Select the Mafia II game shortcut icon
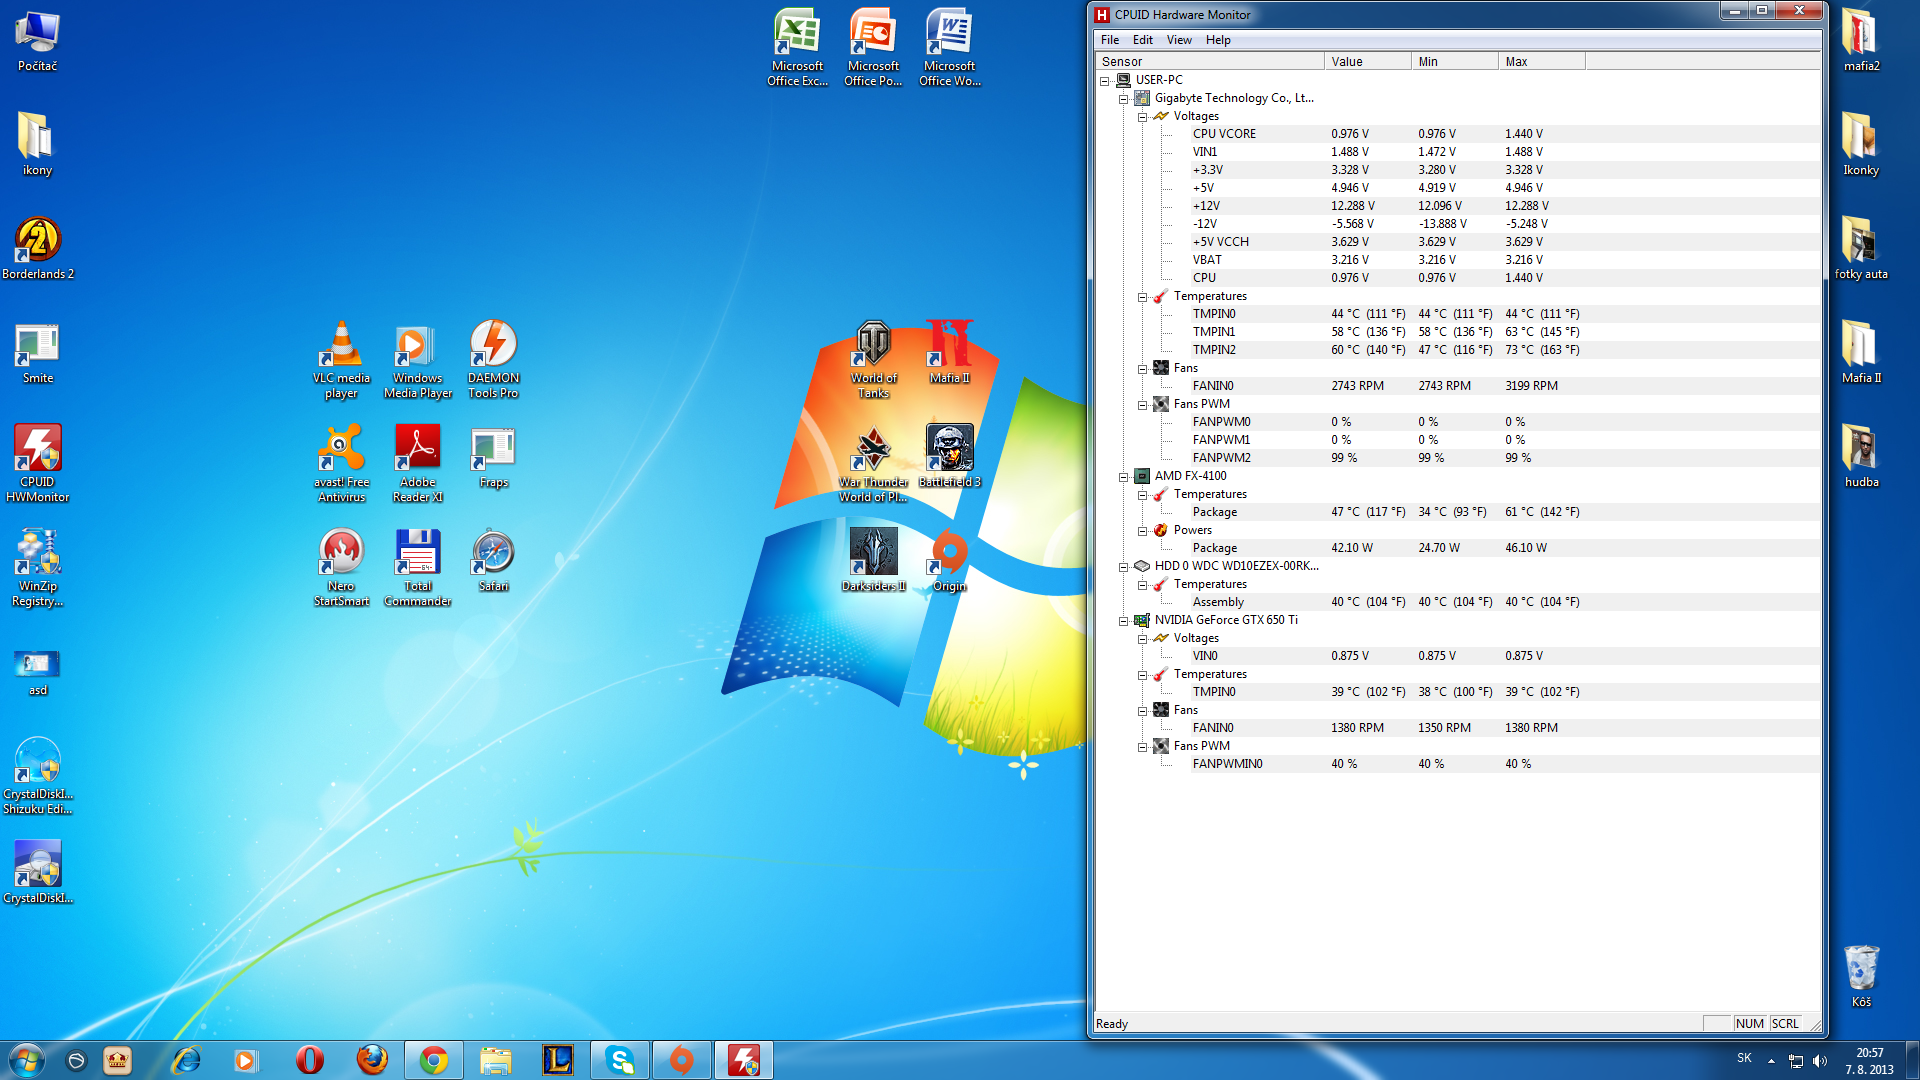Screen dimensions: 1920x1080 (950, 352)
